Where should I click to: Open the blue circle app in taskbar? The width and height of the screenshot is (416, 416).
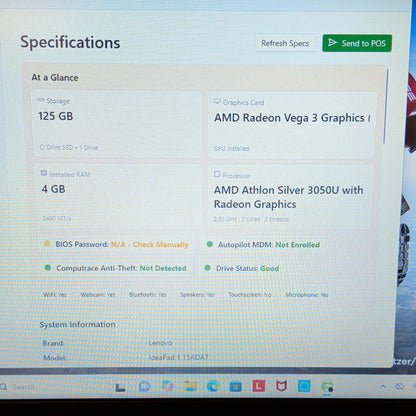coord(304,386)
